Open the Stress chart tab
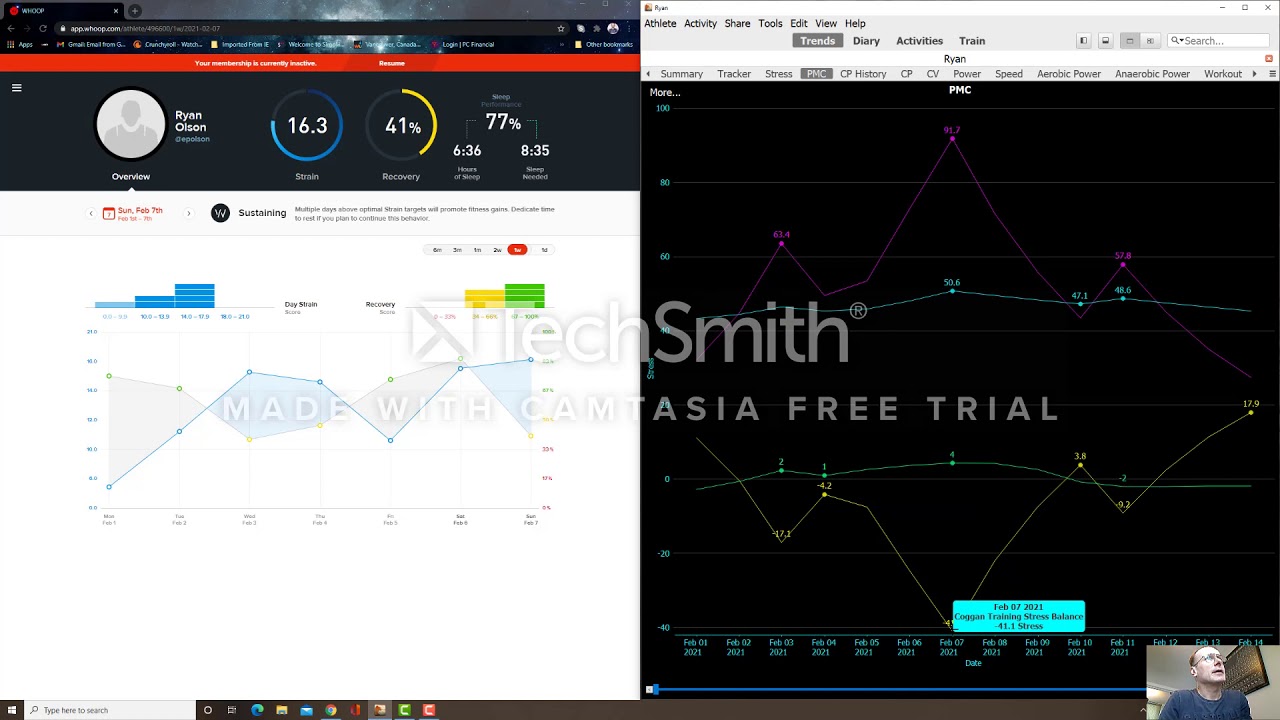The width and height of the screenshot is (1280, 720). click(778, 74)
